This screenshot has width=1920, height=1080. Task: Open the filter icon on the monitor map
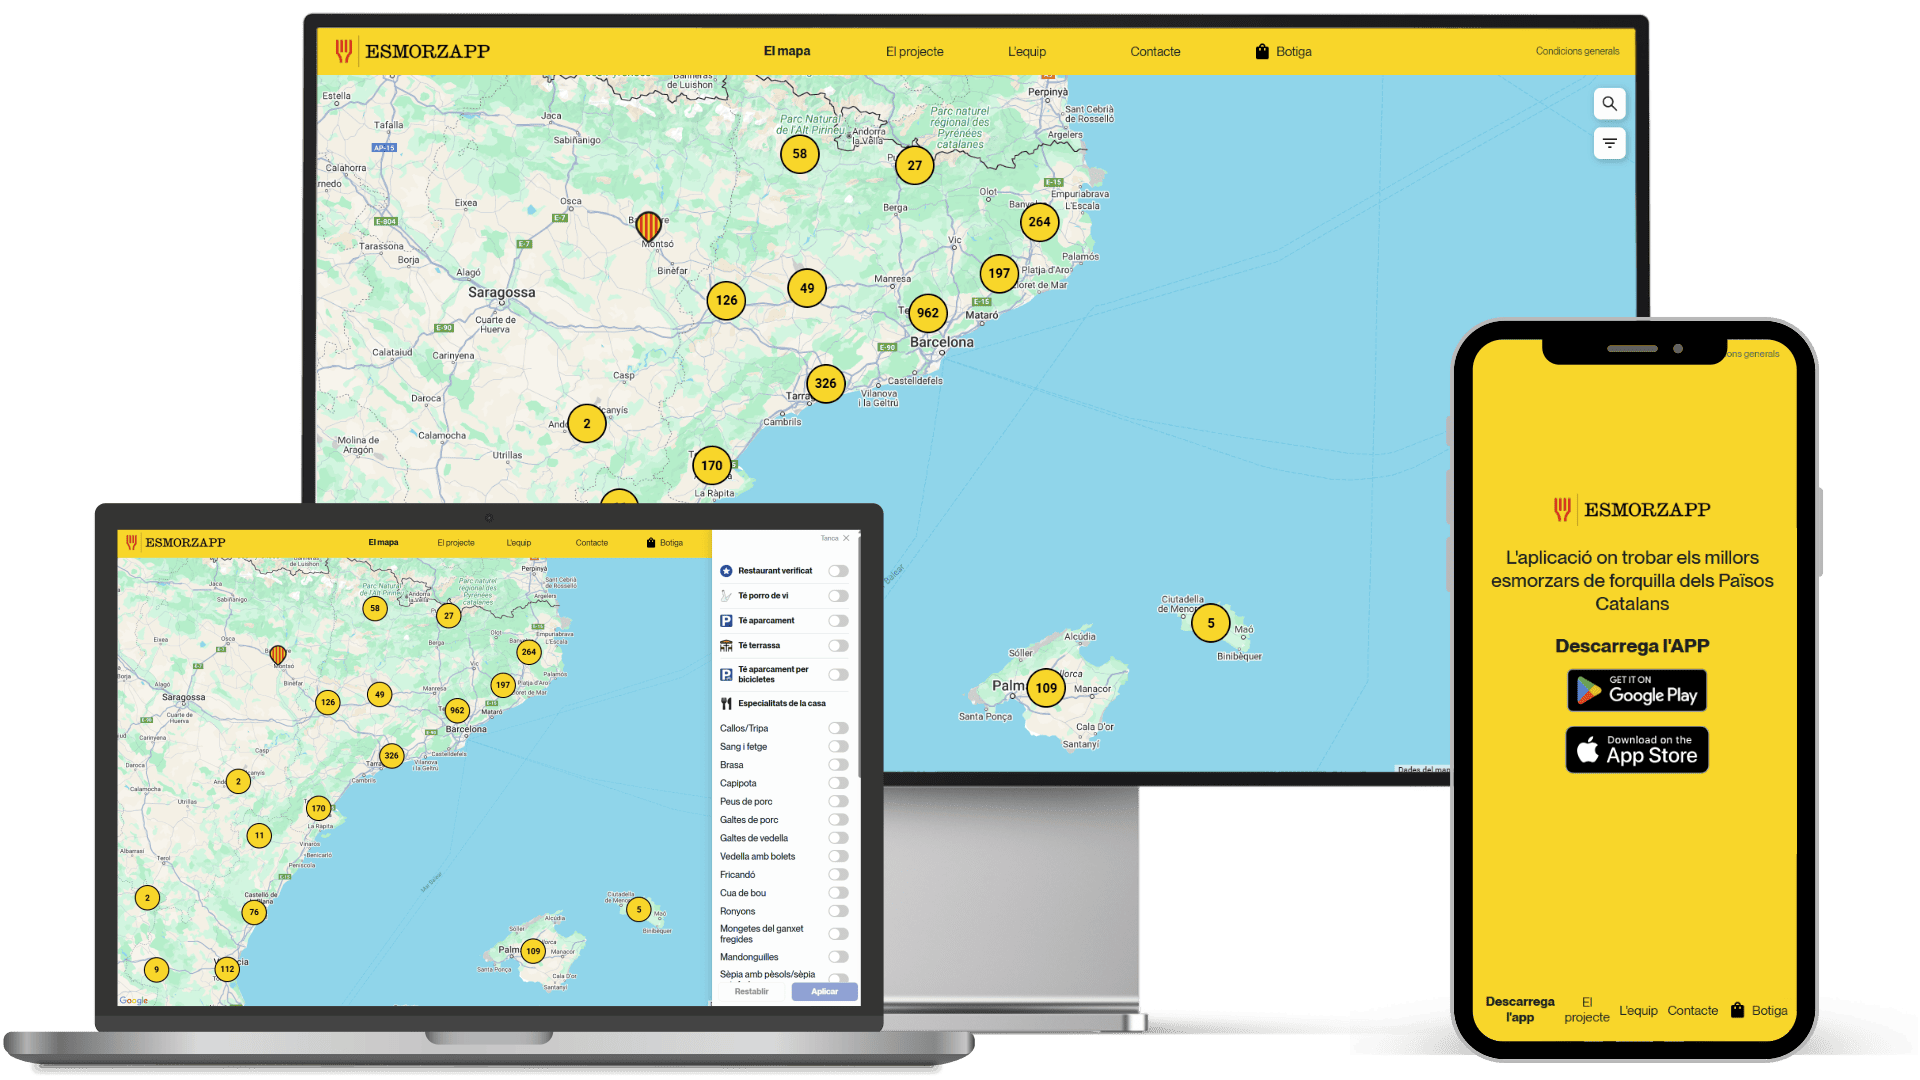pyautogui.click(x=1609, y=143)
